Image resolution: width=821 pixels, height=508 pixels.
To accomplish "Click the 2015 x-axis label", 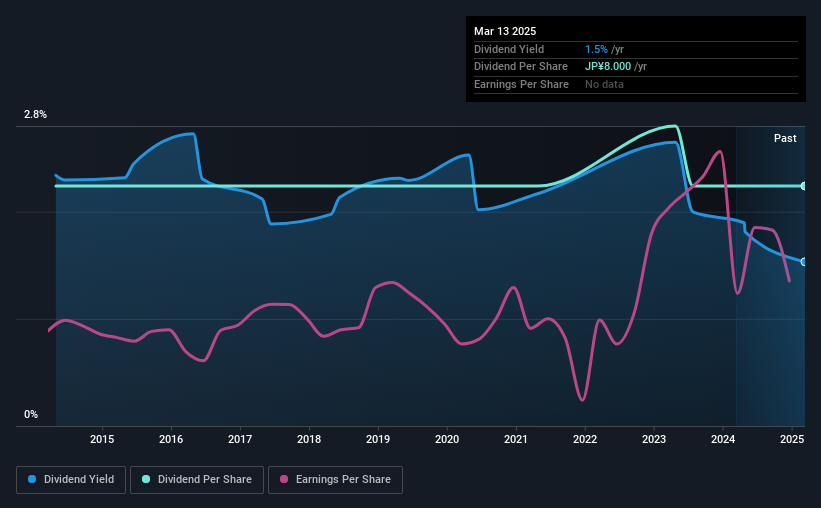I will (x=102, y=439).
